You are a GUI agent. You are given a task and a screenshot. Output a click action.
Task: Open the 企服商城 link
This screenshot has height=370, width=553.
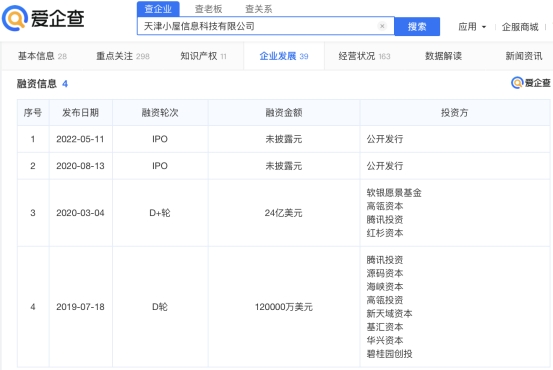[520, 27]
